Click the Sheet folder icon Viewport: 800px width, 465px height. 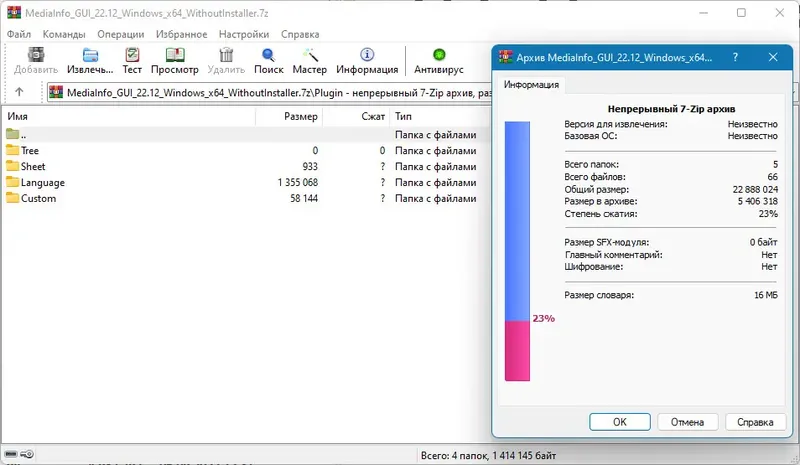[x=12, y=166]
